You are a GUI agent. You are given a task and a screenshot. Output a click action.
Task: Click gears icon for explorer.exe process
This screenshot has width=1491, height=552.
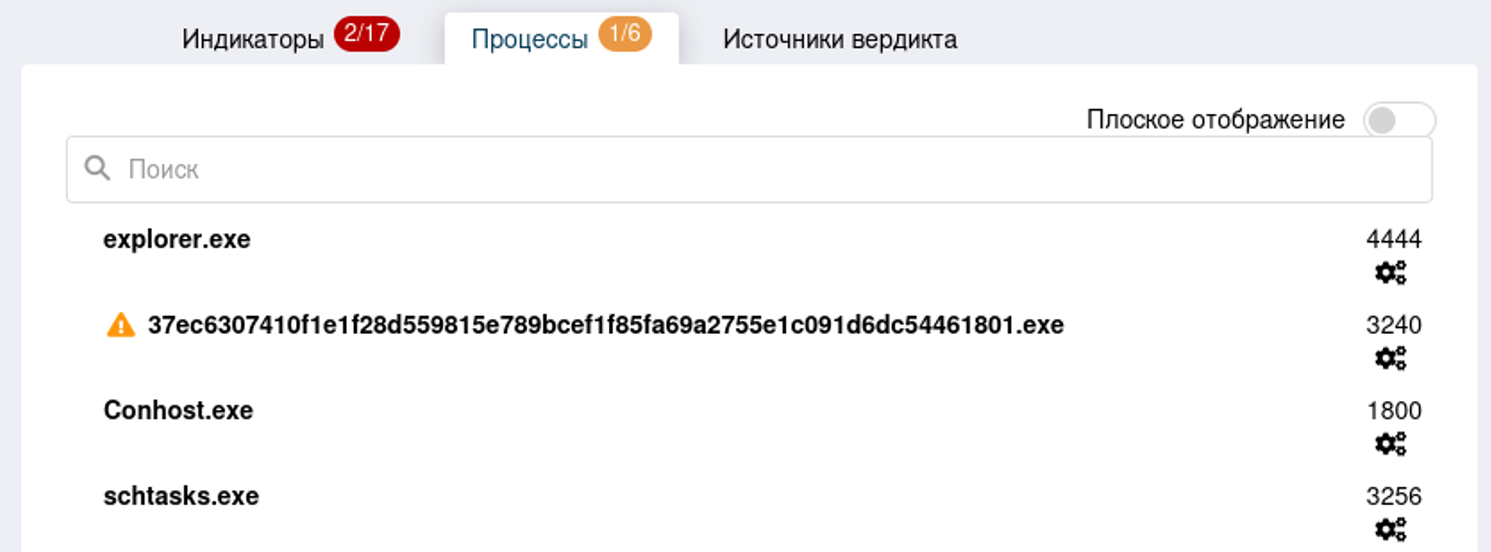click(1391, 272)
